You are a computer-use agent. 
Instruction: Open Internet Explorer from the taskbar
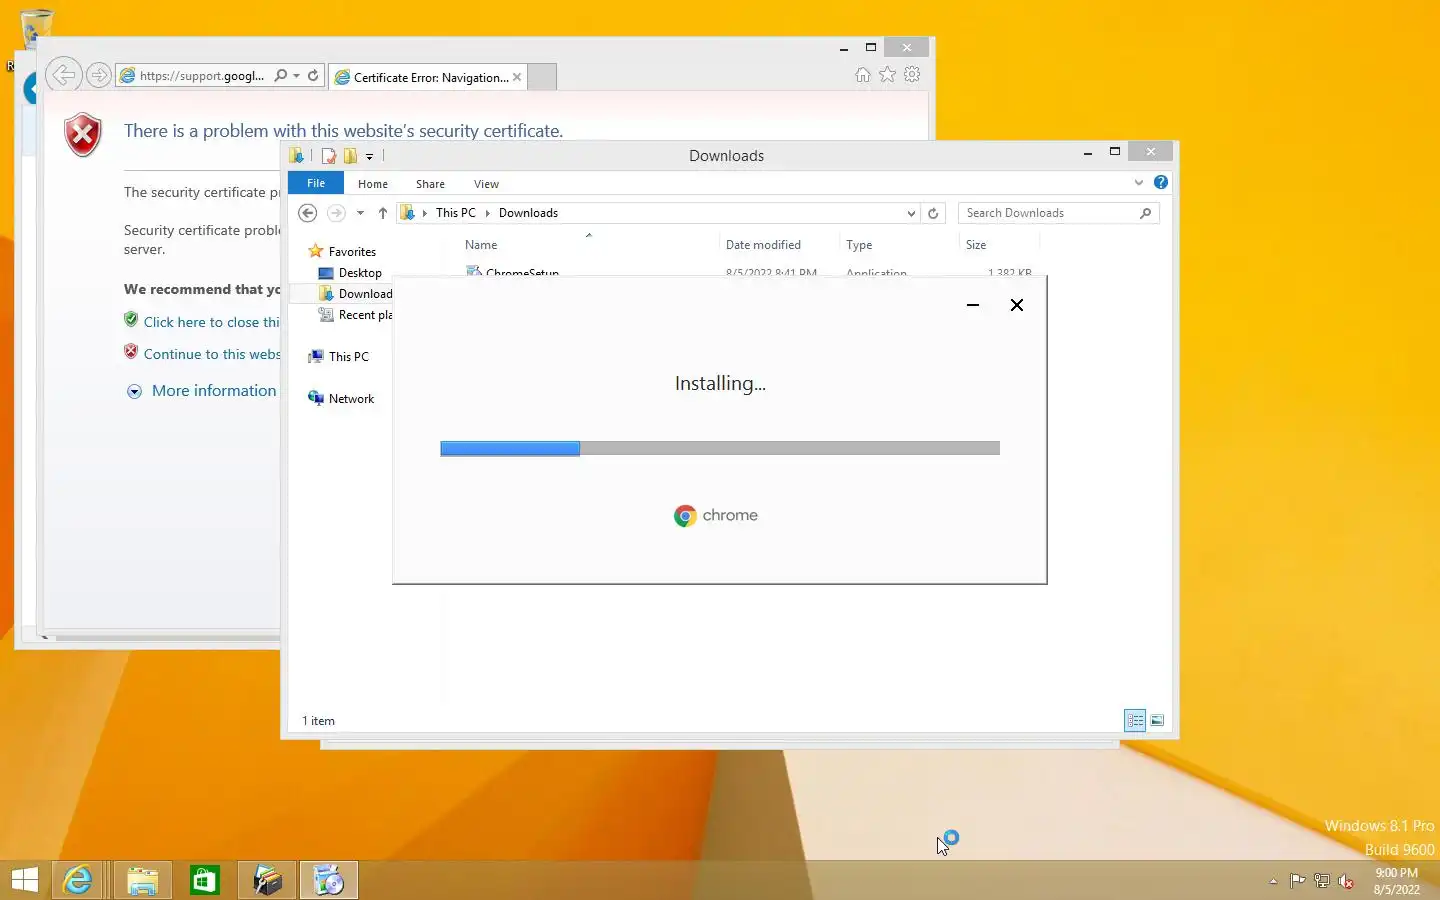[78, 880]
